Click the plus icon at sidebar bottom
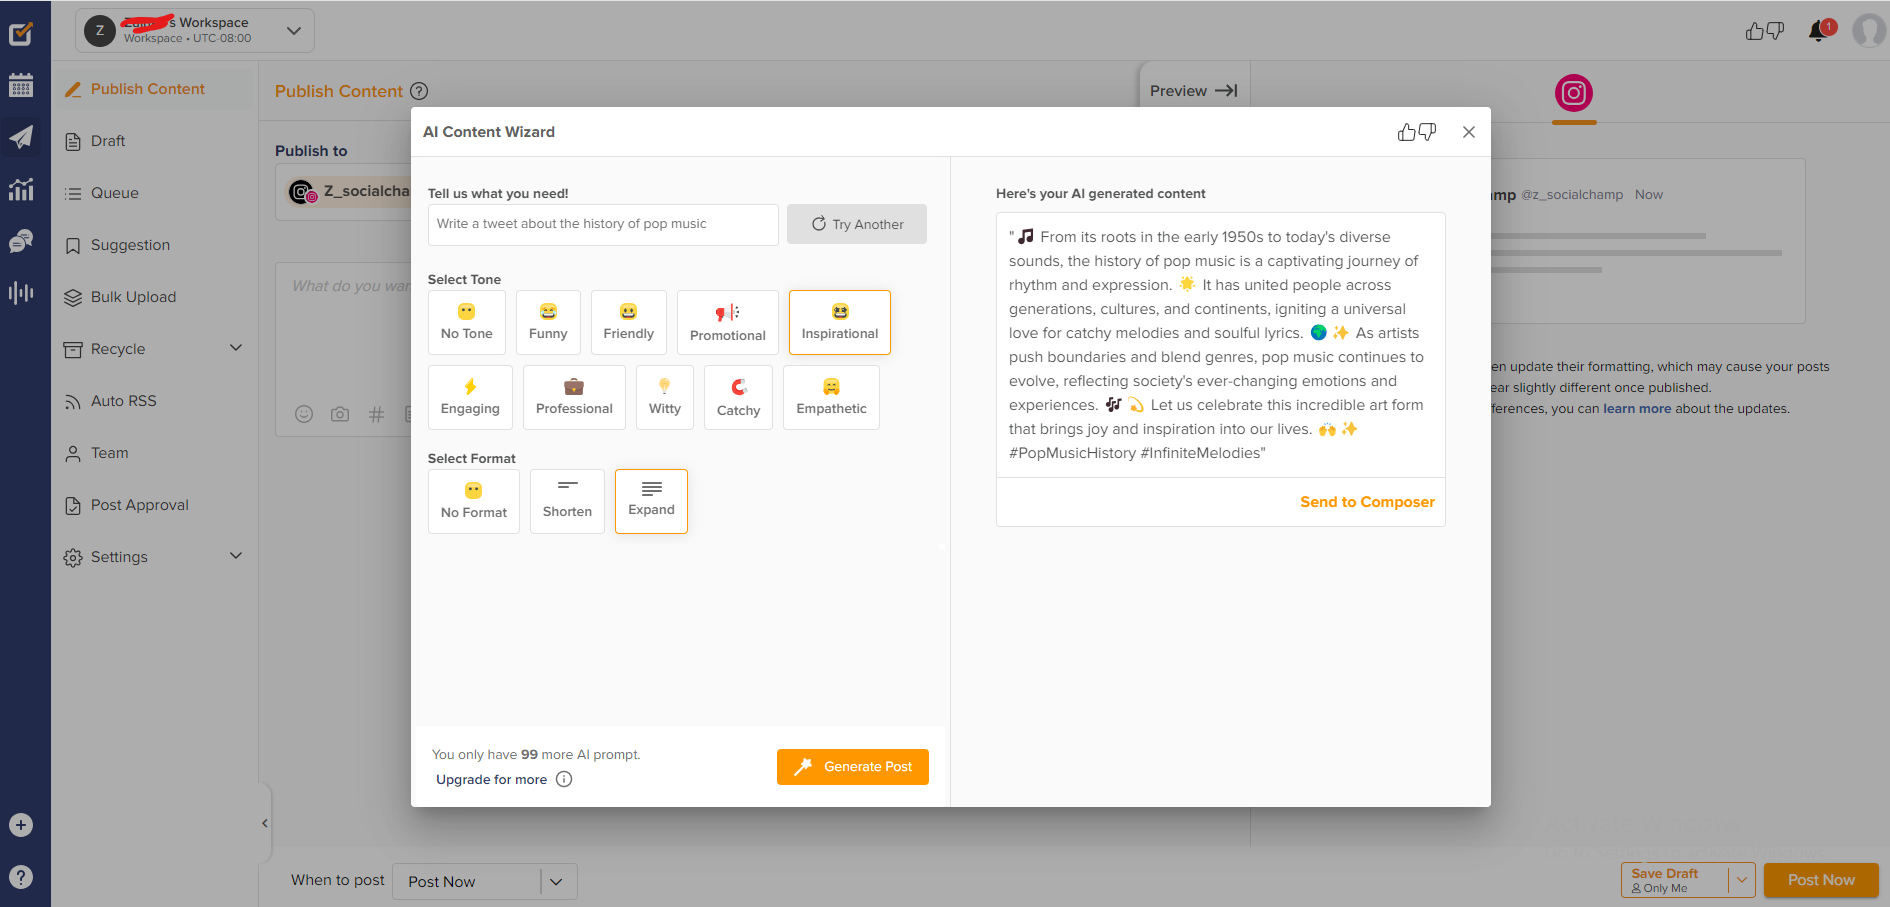The width and height of the screenshot is (1890, 907). point(20,825)
